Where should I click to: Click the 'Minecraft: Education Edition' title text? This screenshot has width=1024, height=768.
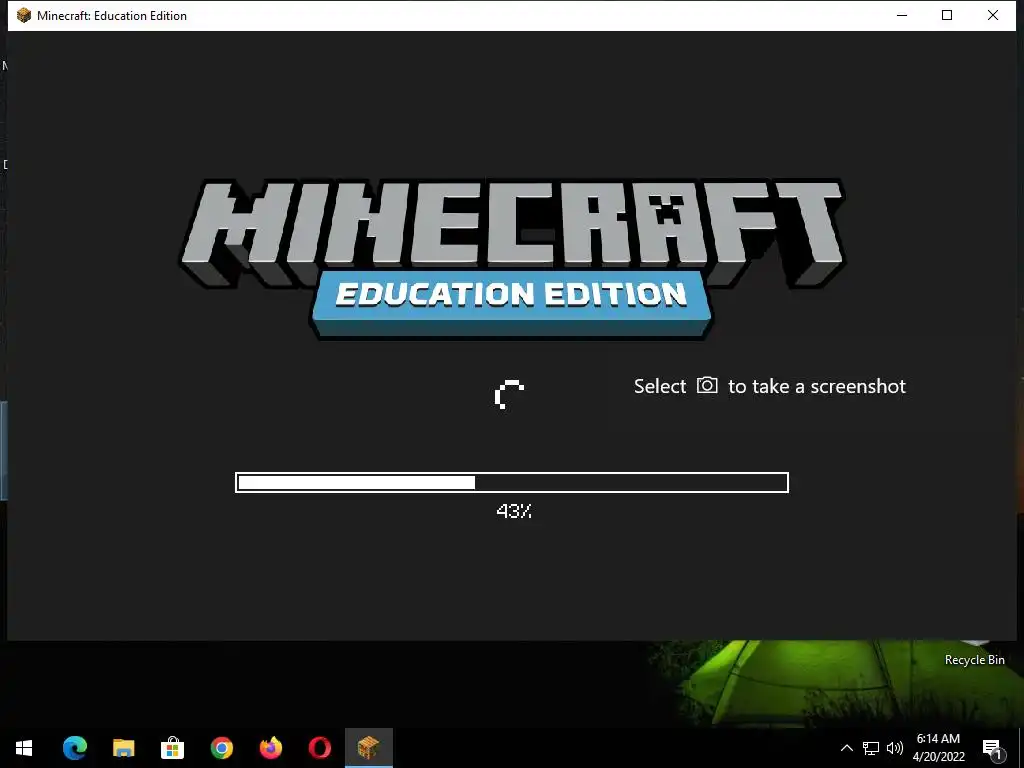(x=112, y=16)
